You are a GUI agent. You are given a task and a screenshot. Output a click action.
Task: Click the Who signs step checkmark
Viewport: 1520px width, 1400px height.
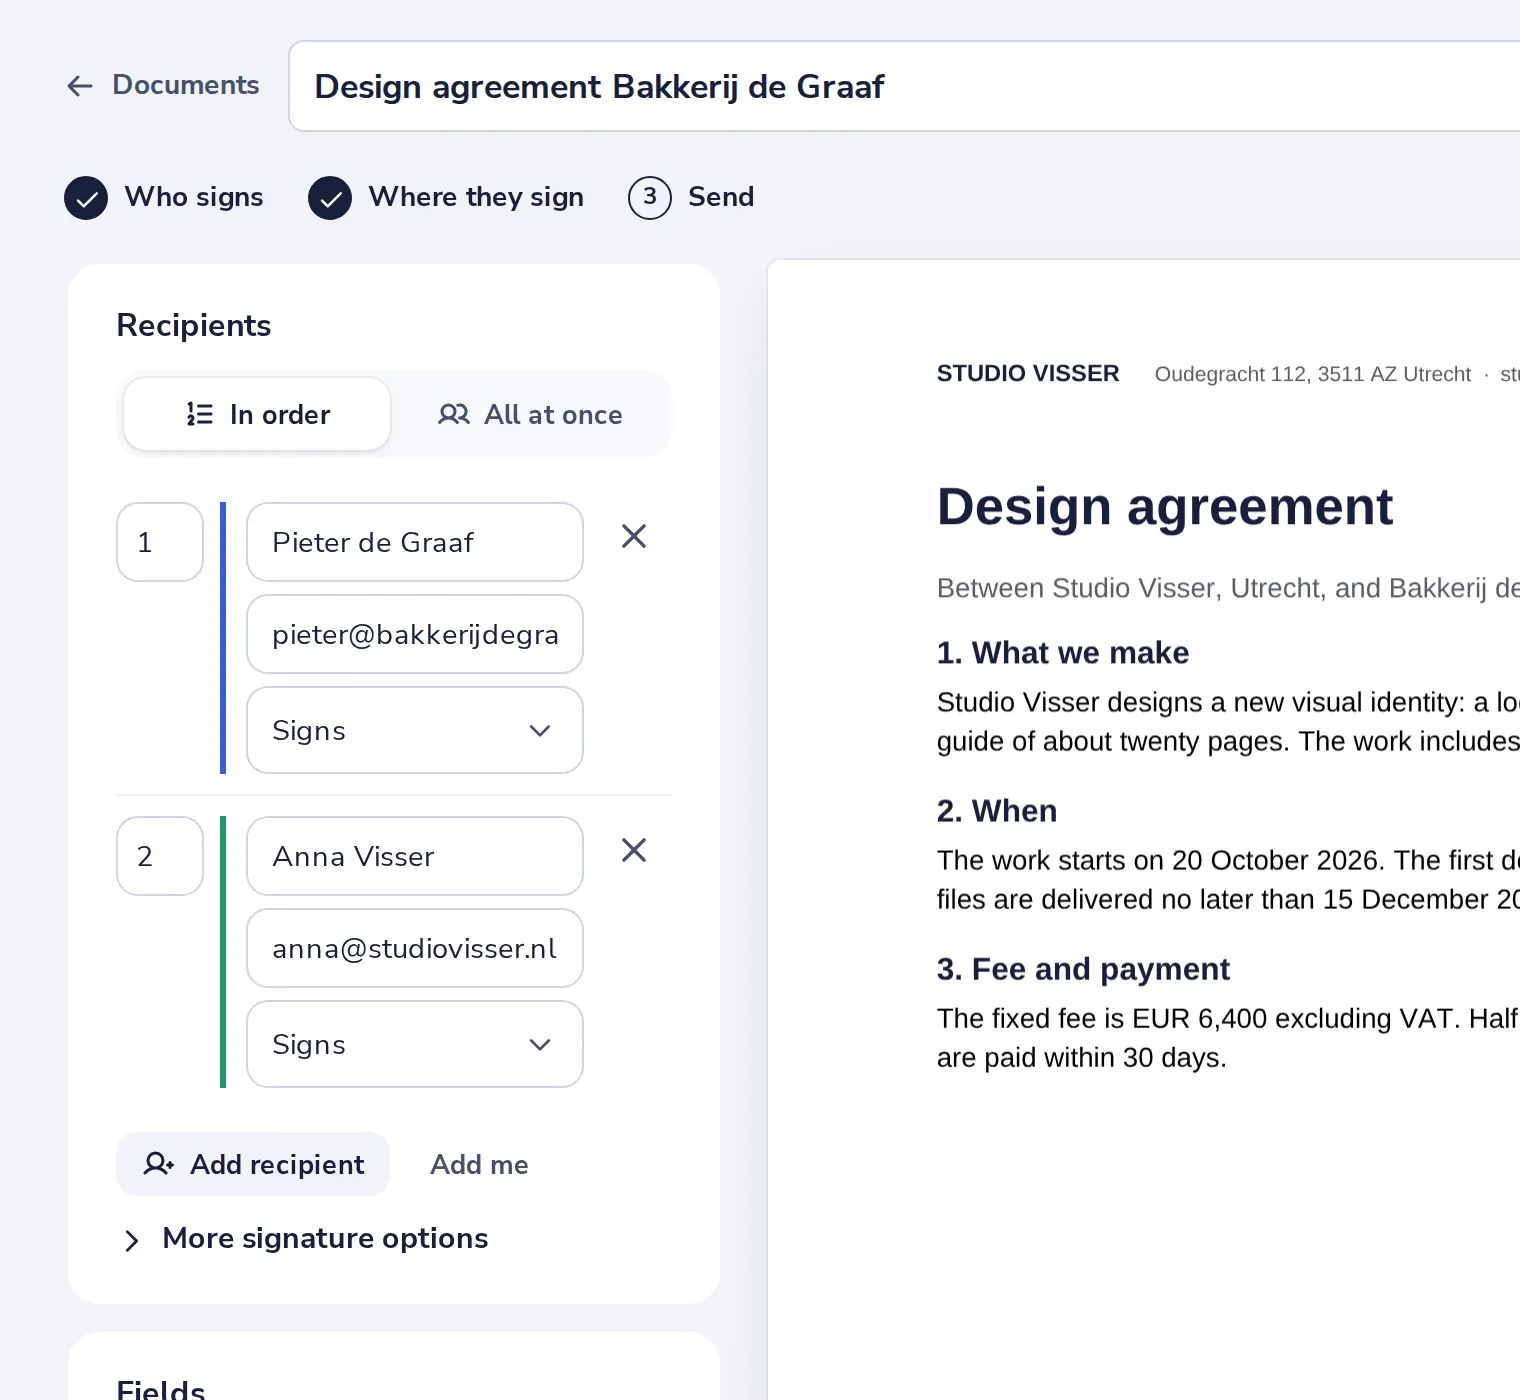coord(86,198)
